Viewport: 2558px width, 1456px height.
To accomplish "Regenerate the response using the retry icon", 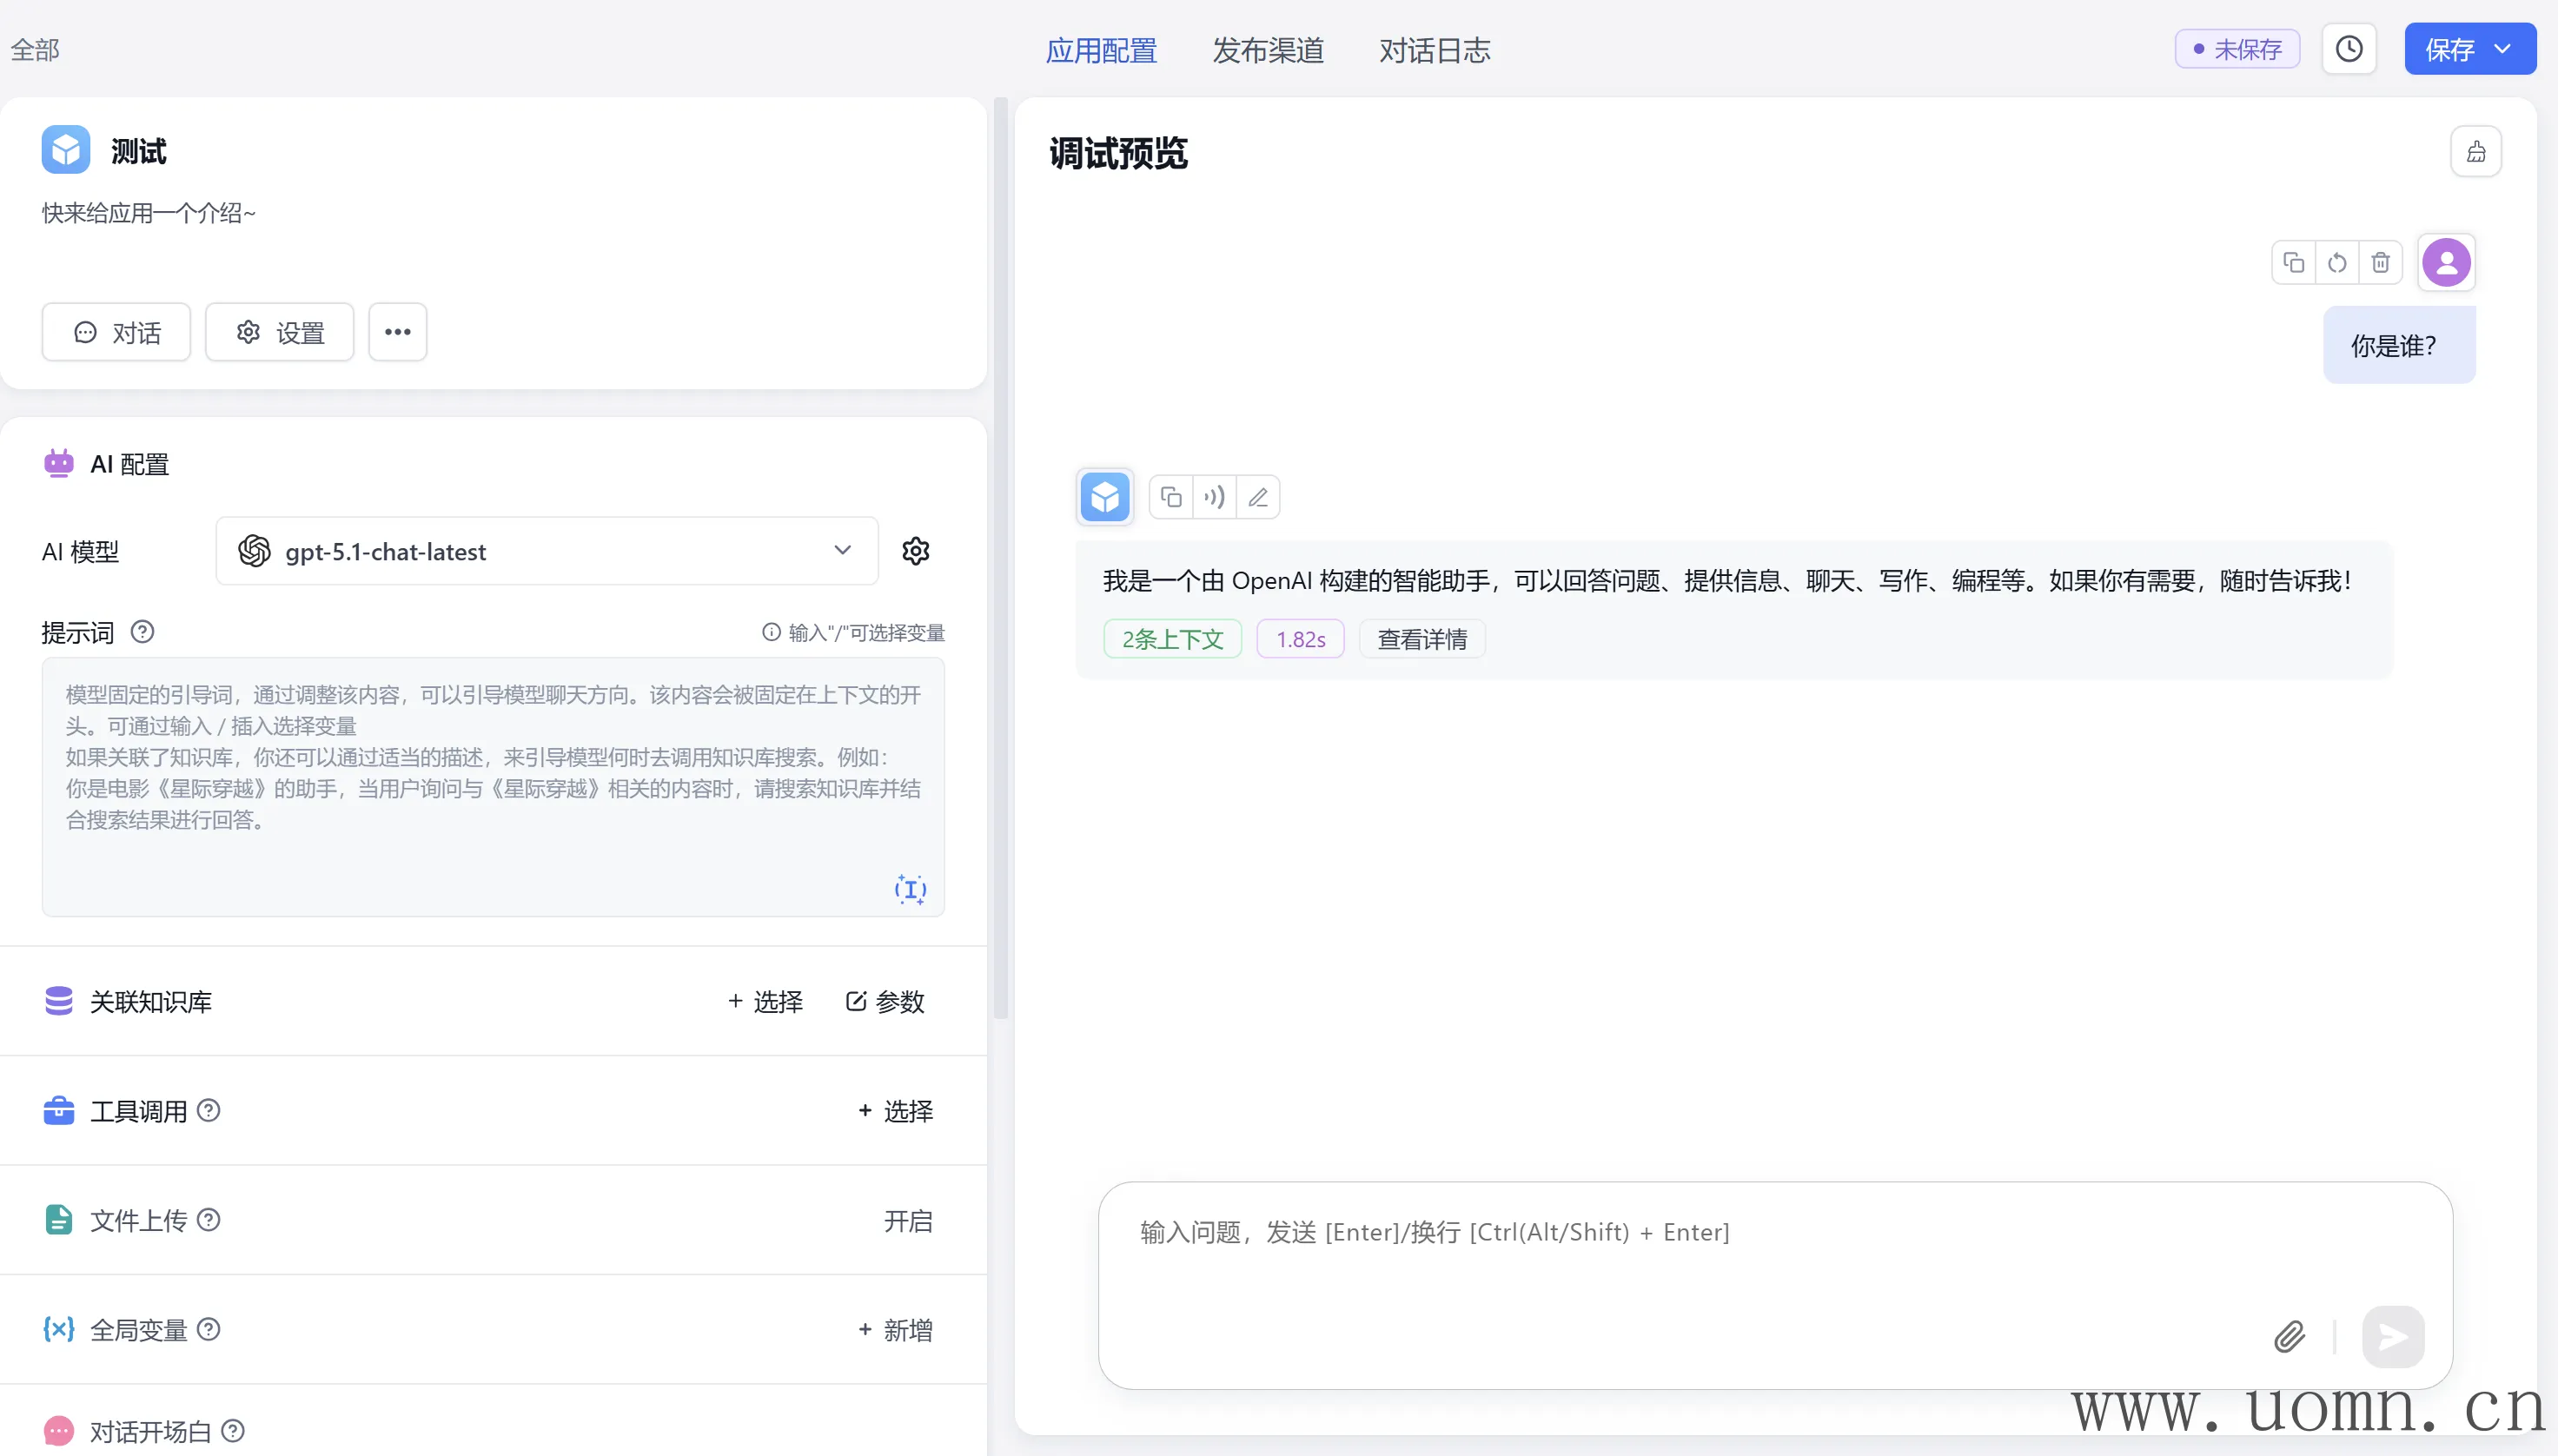I will pyautogui.click(x=2337, y=263).
